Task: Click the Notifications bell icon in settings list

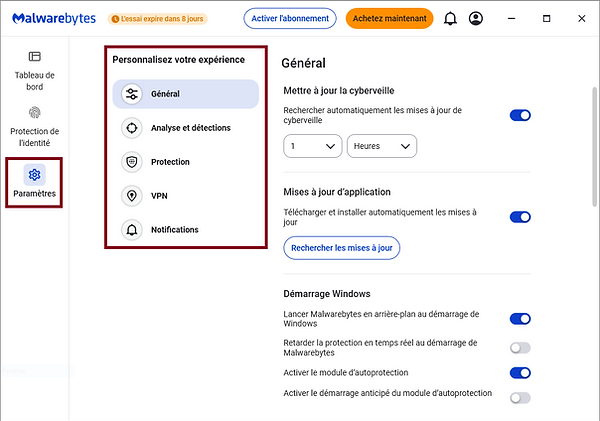Action: (x=132, y=230)
